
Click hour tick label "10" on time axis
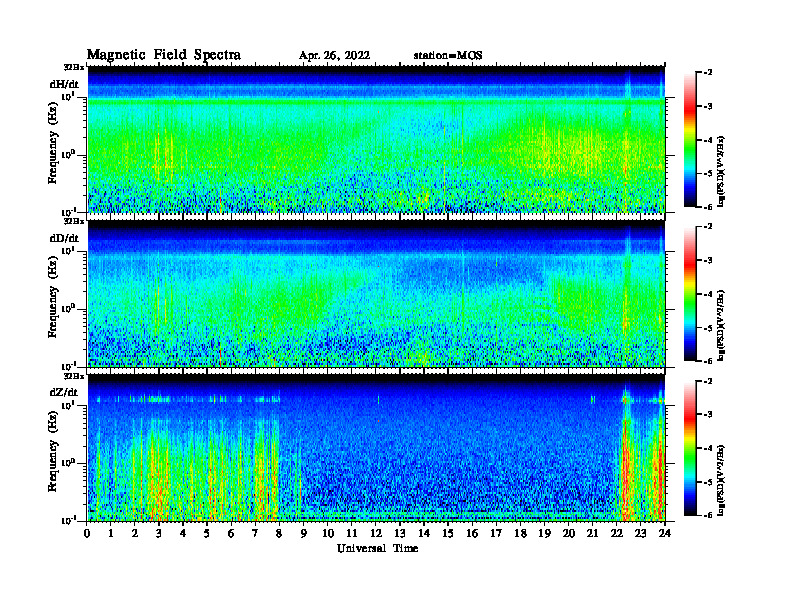point(328,534)
